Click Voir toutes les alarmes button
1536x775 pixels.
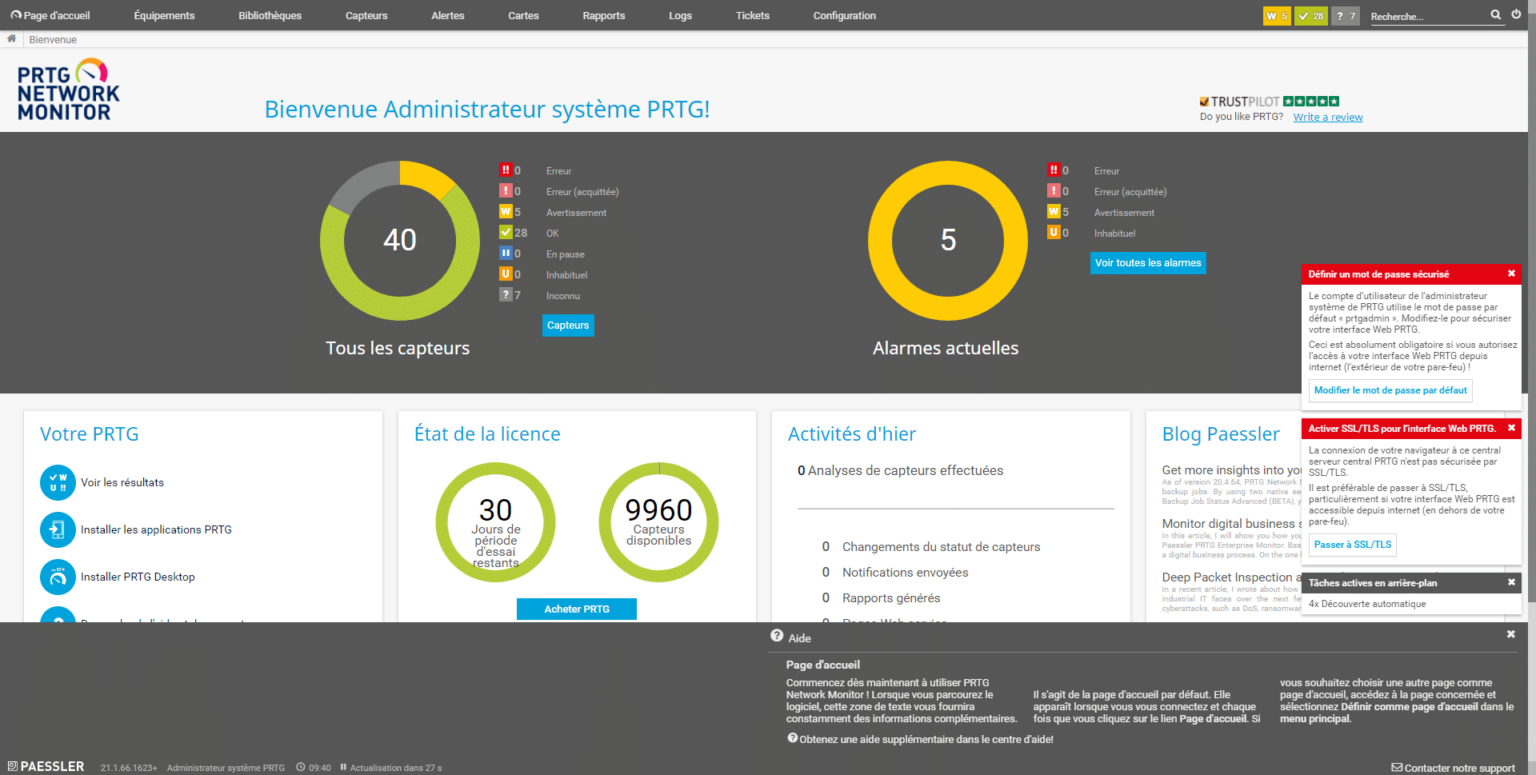coord(1148,263)
